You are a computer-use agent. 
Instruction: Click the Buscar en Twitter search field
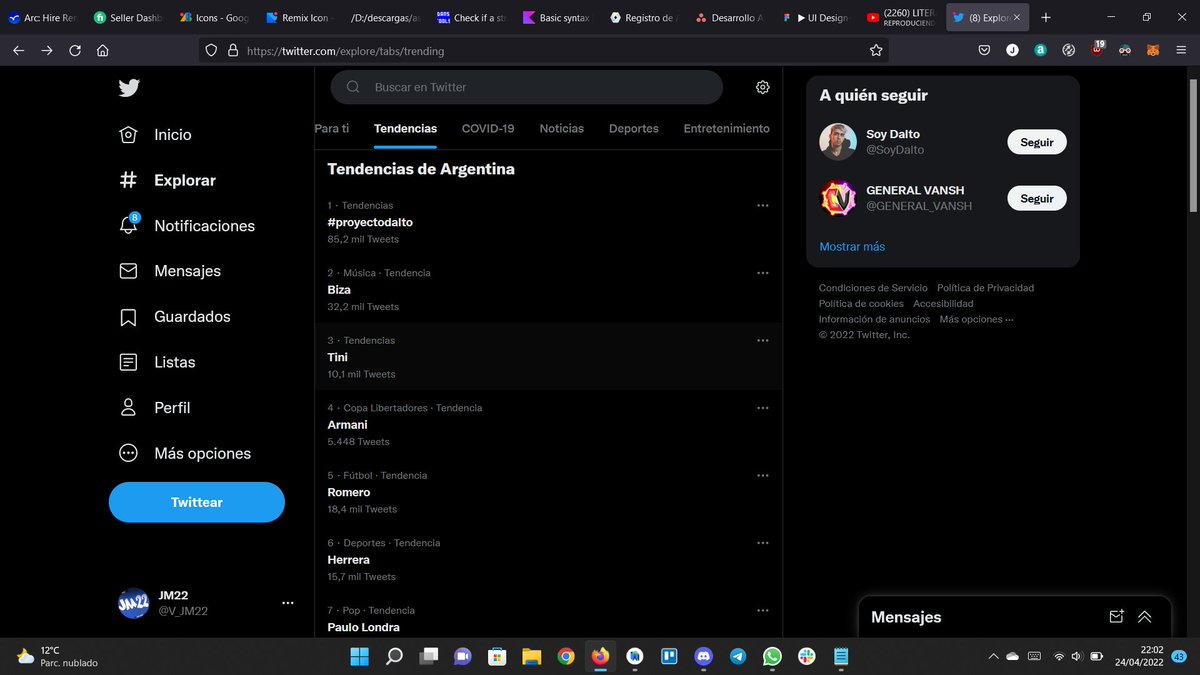click(526, 87)
